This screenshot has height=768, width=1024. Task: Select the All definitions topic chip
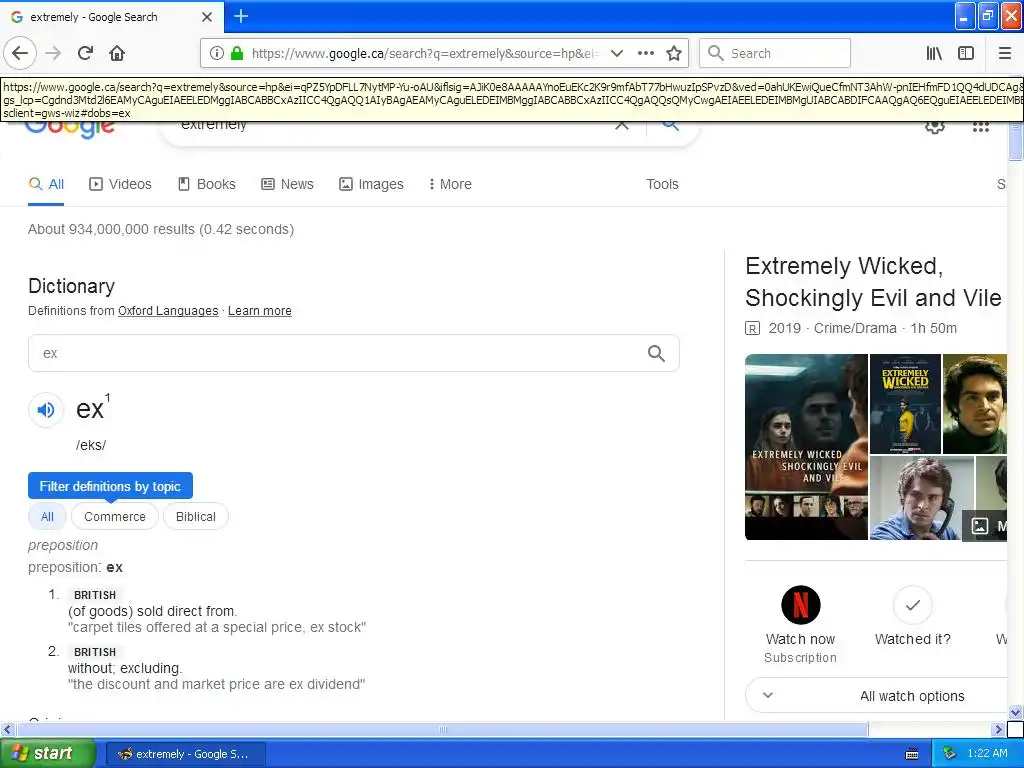pos(47,517)
